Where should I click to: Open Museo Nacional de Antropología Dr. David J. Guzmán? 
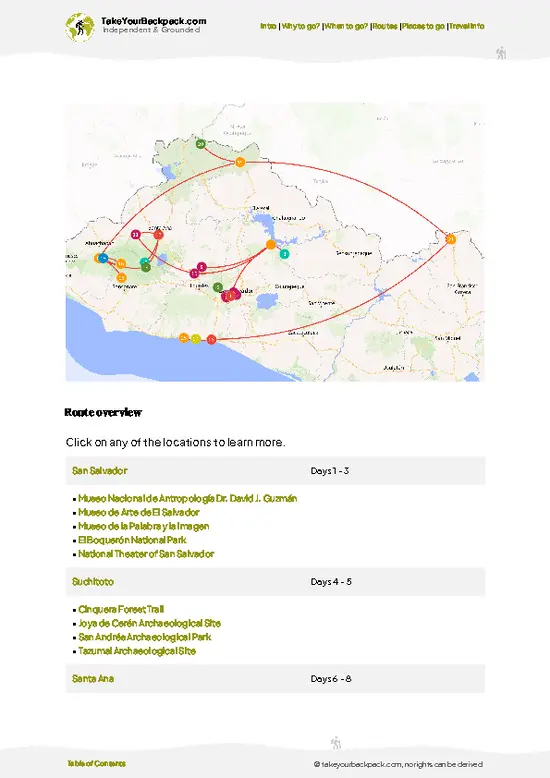coord(188,498)
